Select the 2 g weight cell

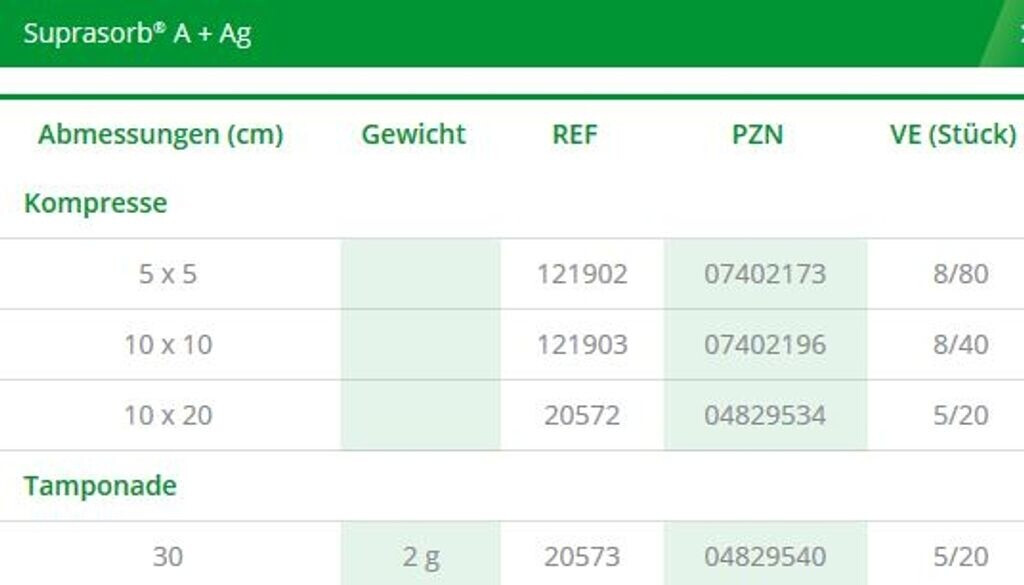421,557
